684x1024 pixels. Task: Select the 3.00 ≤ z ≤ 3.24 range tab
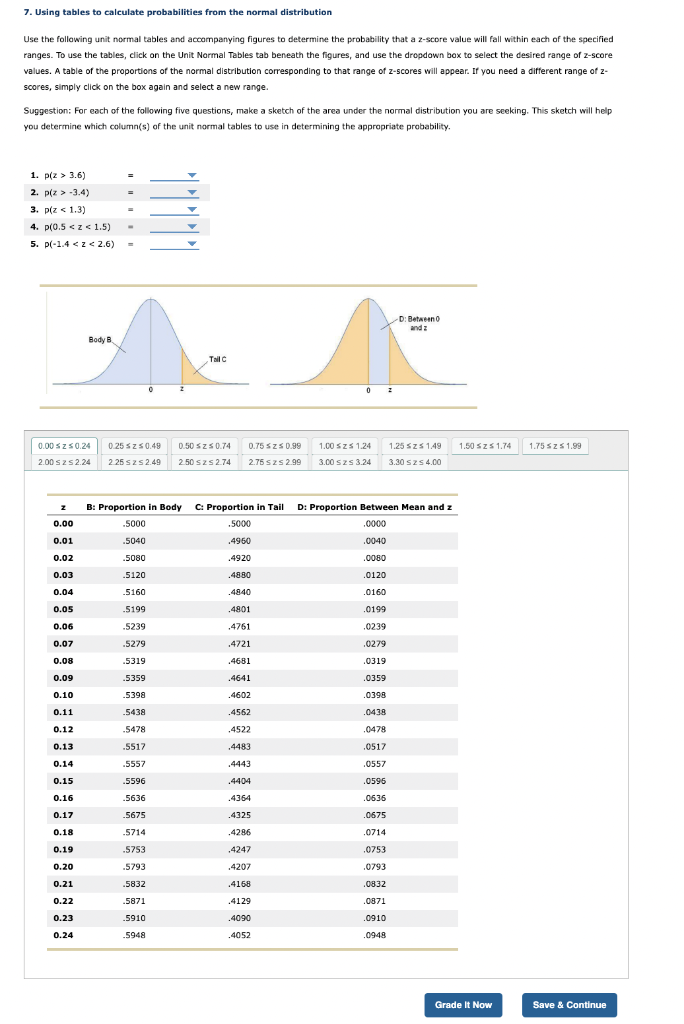[x=347, y=462]
